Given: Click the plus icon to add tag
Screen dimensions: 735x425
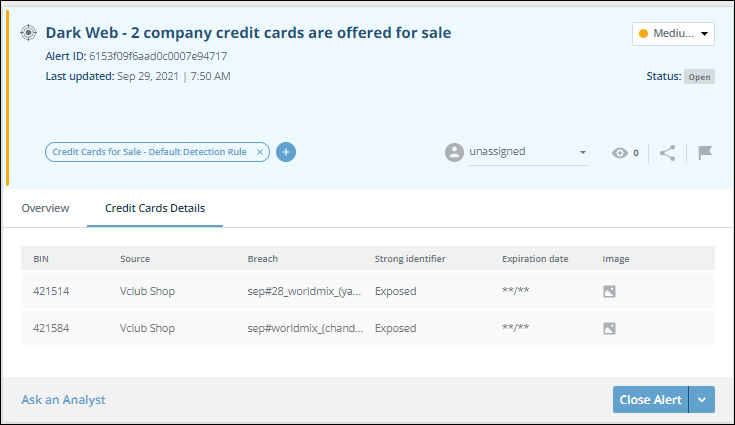Looking at the screenshot, I should click(x=286, y=152).
